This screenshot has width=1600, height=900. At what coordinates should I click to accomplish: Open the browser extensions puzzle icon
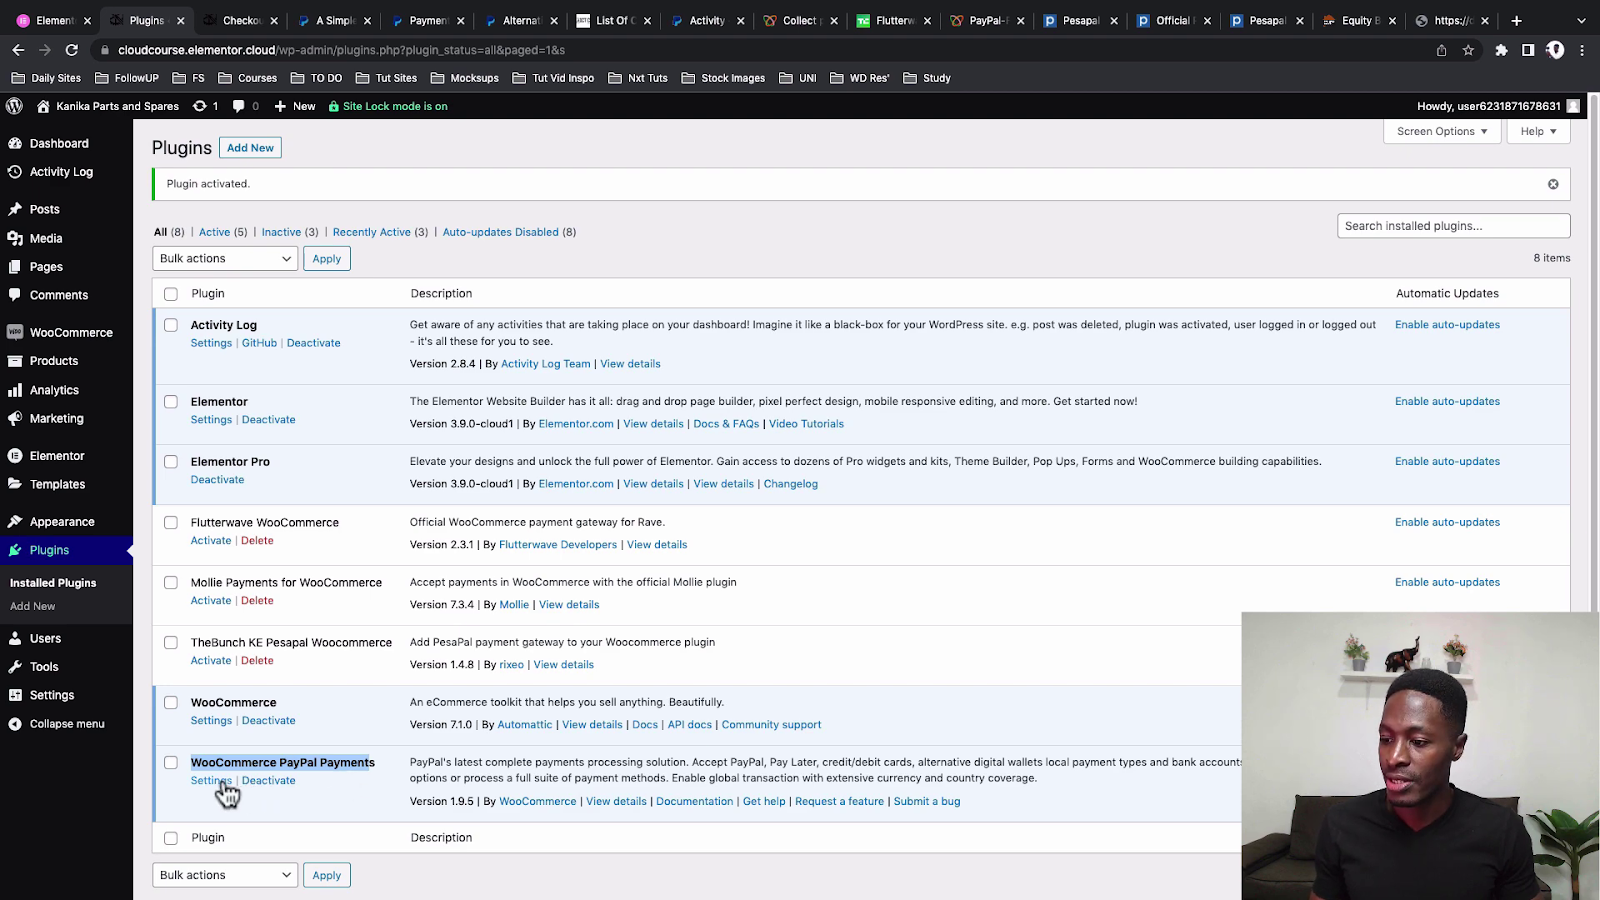(1501, 50)
